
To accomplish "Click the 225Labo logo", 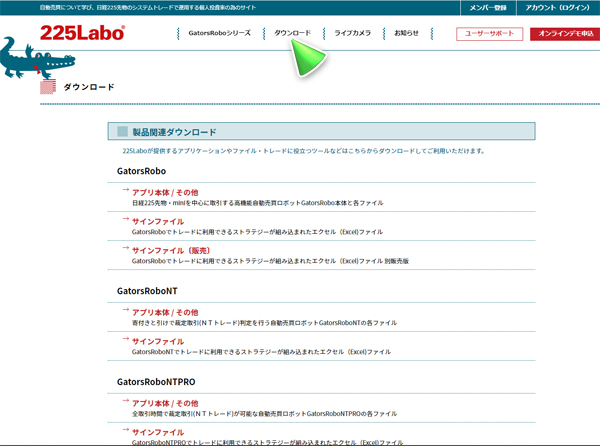I will pyautogui.click(x=82, y=33).
